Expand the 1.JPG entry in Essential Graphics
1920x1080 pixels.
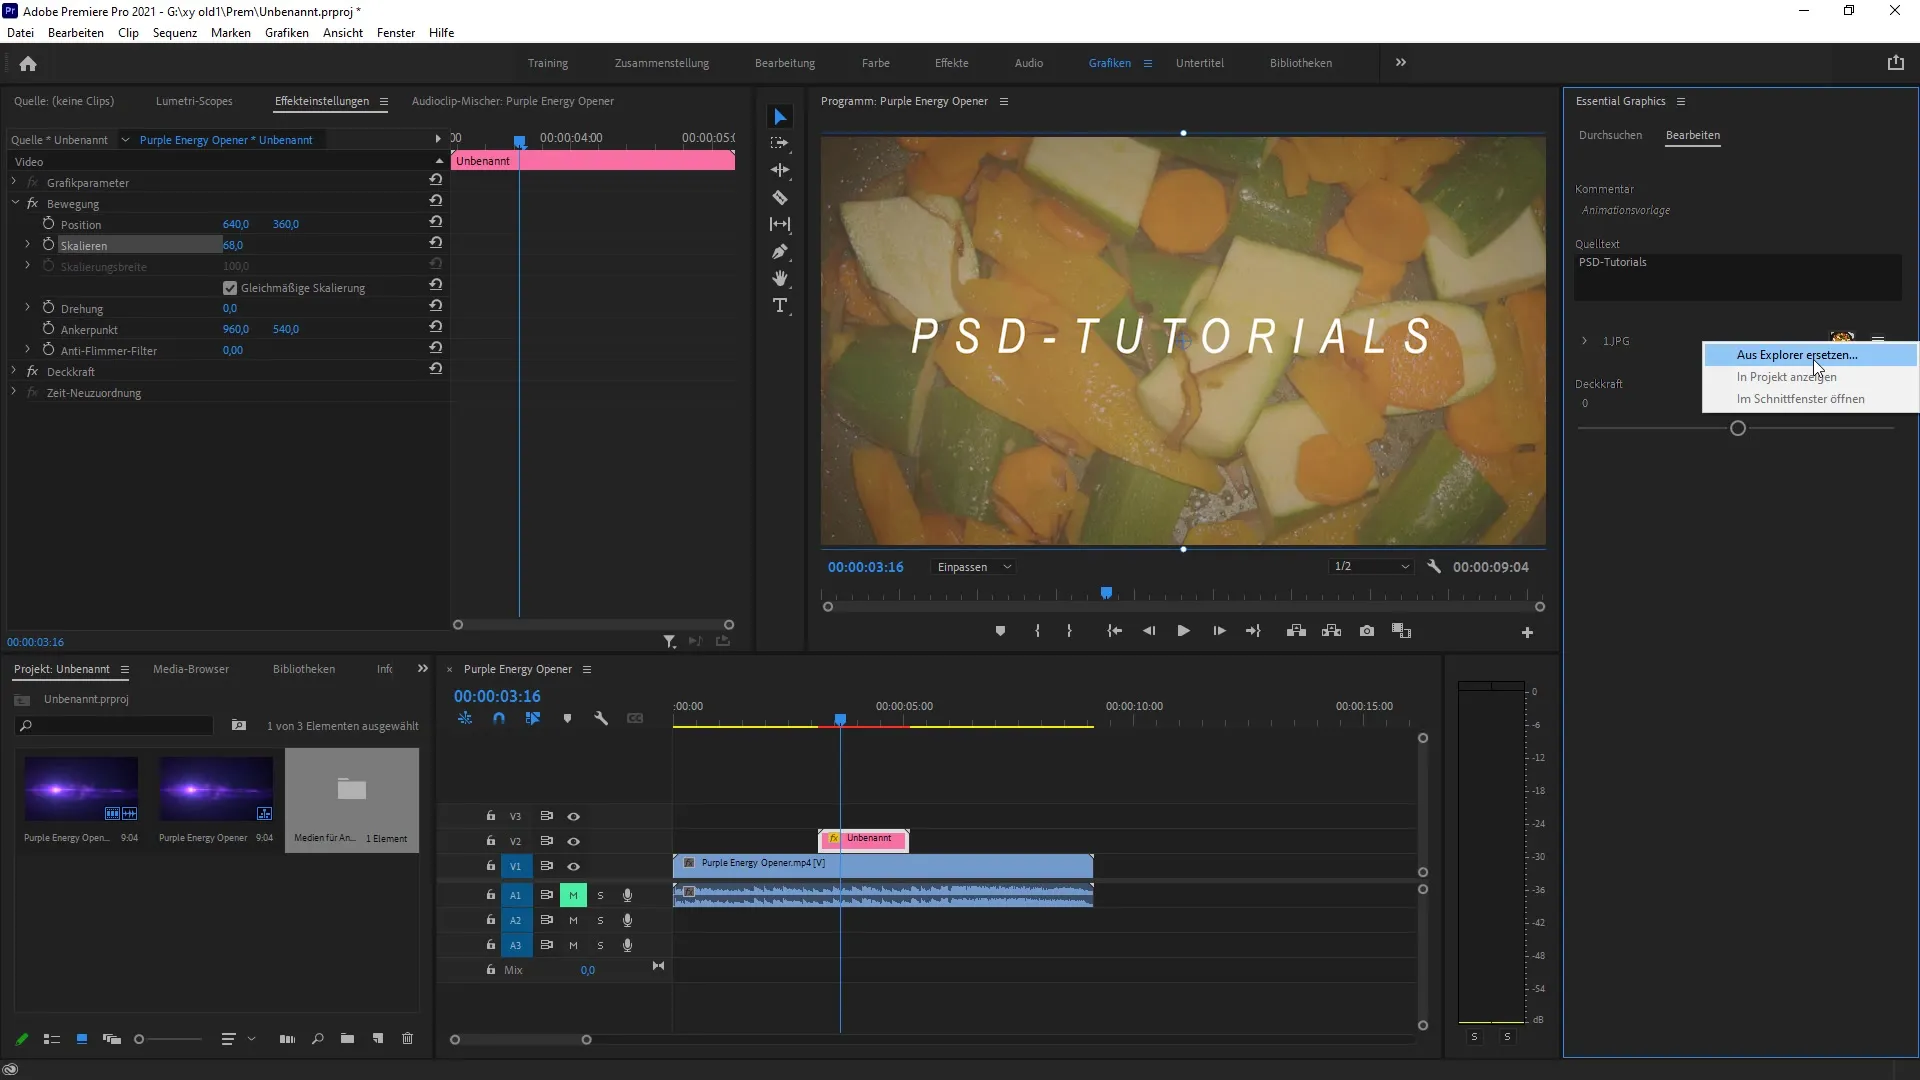click(1584, 341)
